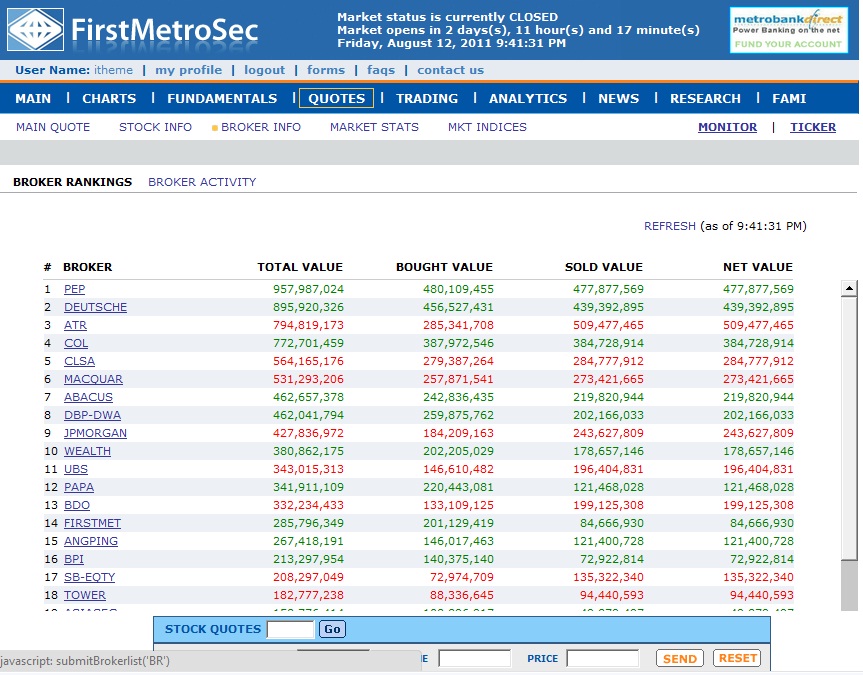863x675 pixels.
Task: Open broker UBS details
Action: click(x=76, y=469)
